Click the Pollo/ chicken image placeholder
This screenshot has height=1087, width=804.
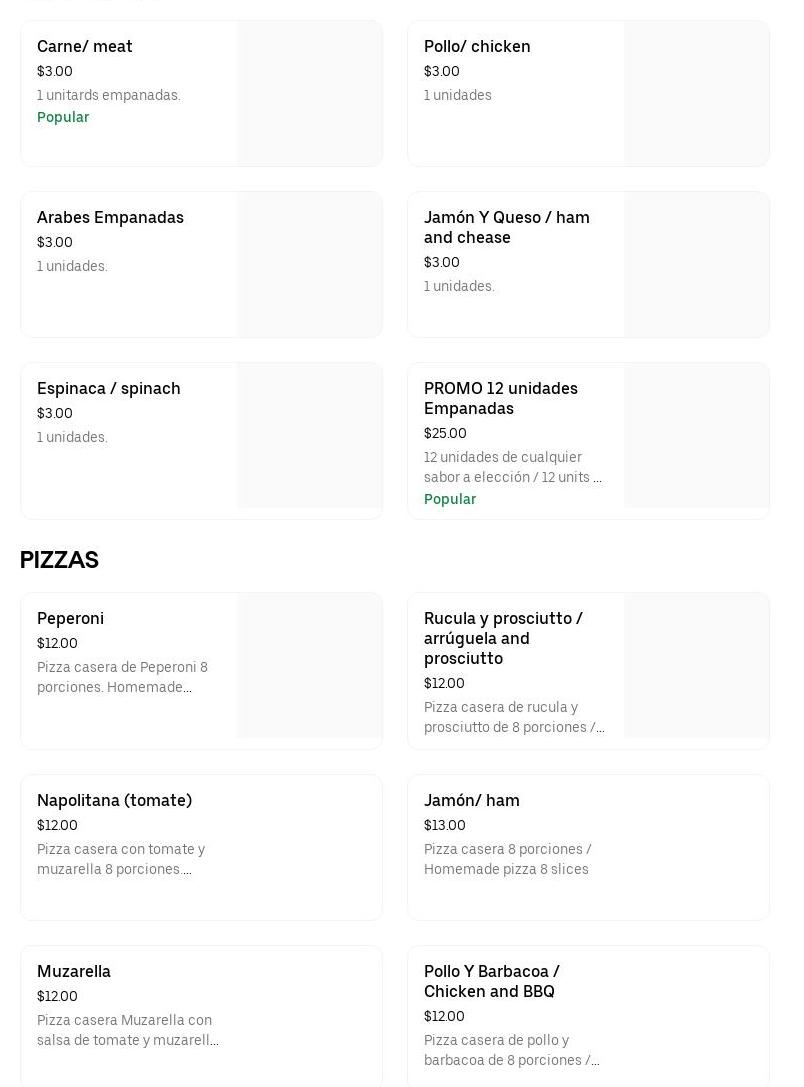click(697, 94)
